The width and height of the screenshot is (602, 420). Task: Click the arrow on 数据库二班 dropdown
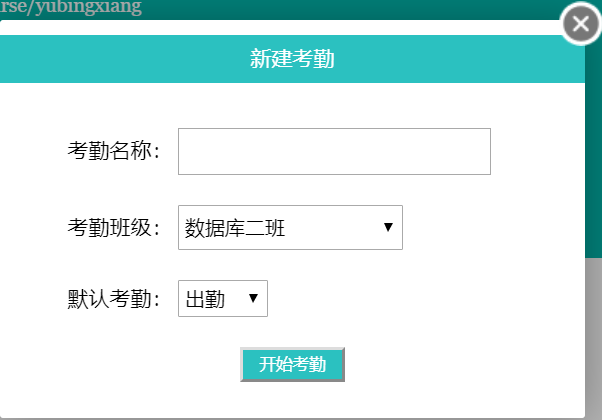tap(388, 228)
